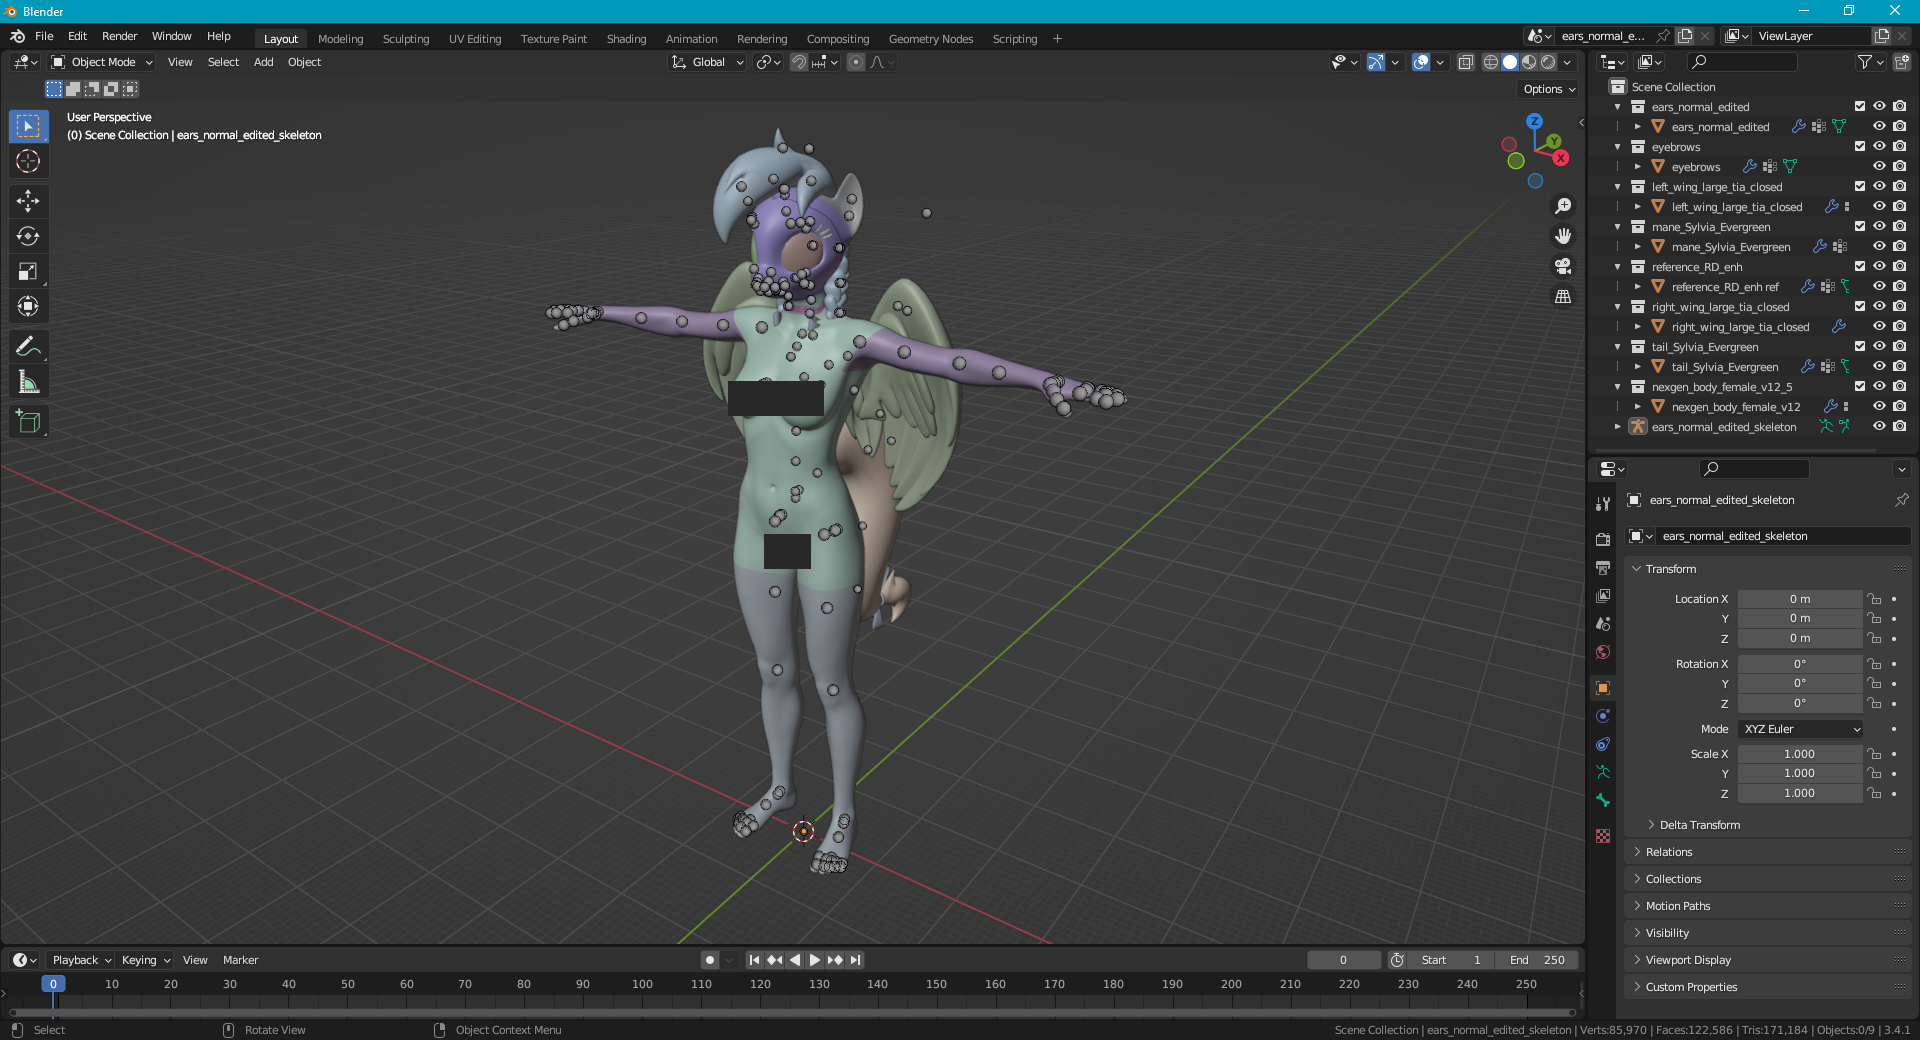Select the Scale tool
This screenshot has height=1040, width=1920.
click(28, 271)
